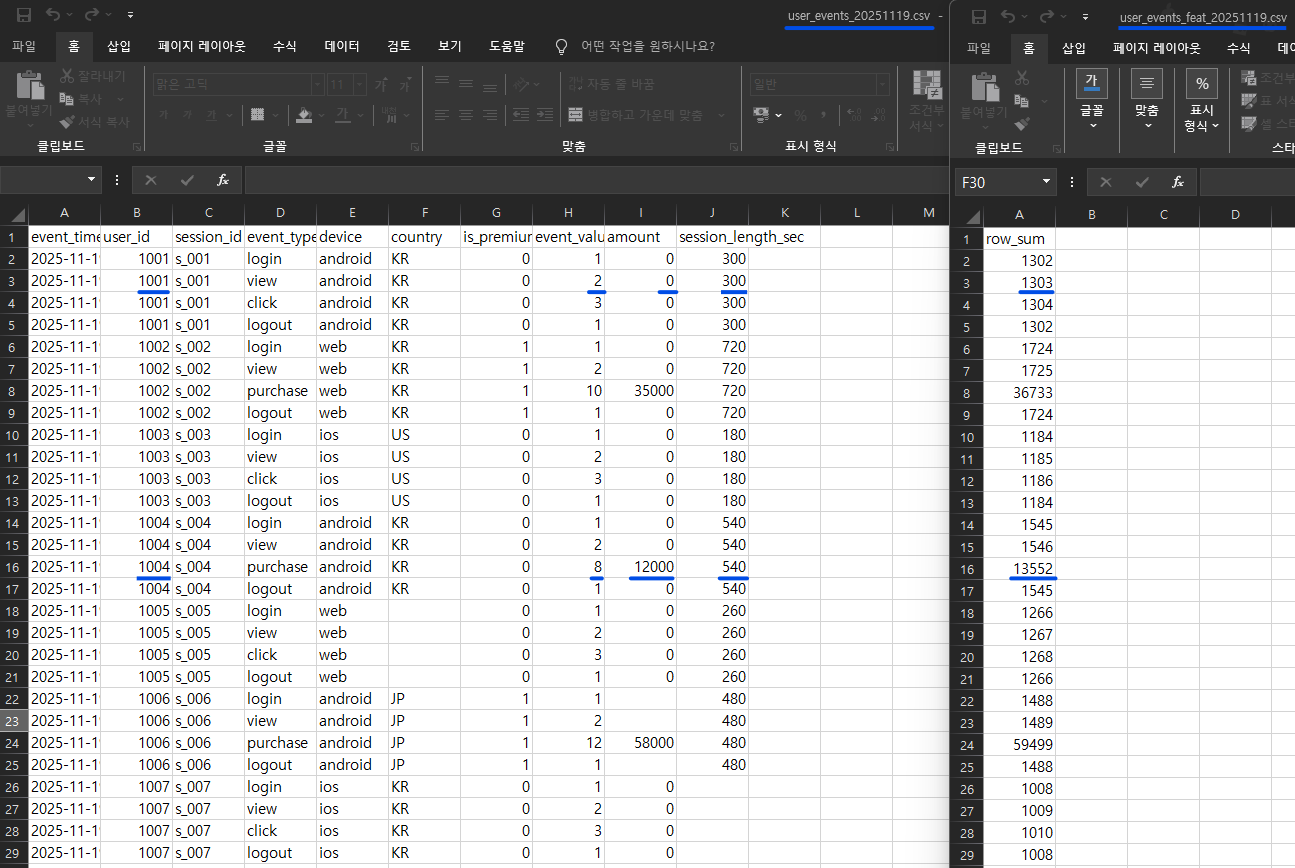
Task: Click the Comma style icon
Action: [x=823, y=114]
